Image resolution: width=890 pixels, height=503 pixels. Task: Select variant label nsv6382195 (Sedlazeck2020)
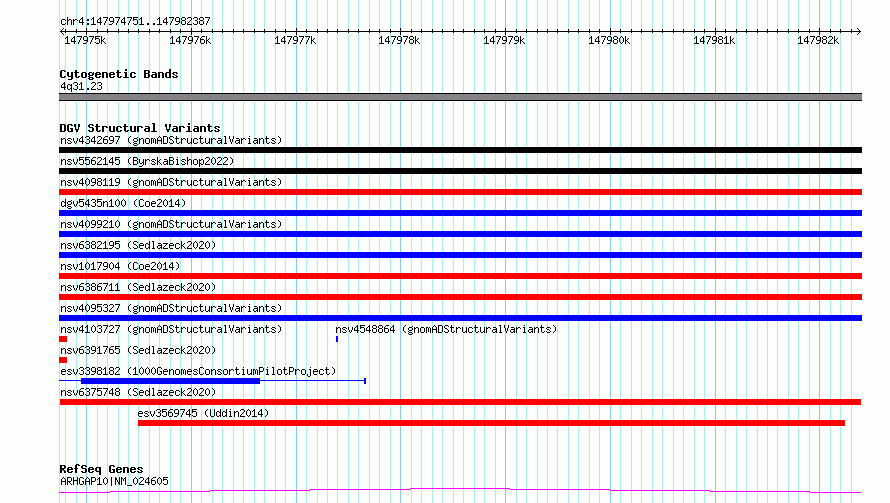click(138, 245)
